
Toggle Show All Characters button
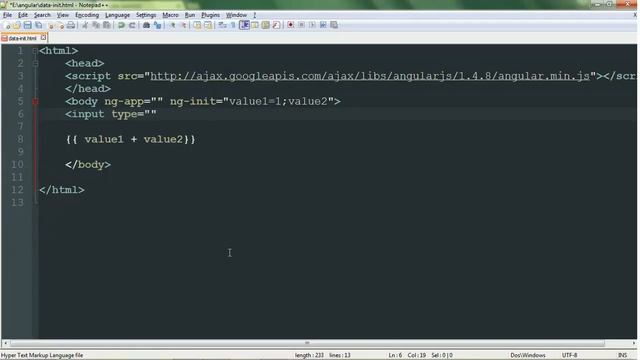[x=233, y=25]
